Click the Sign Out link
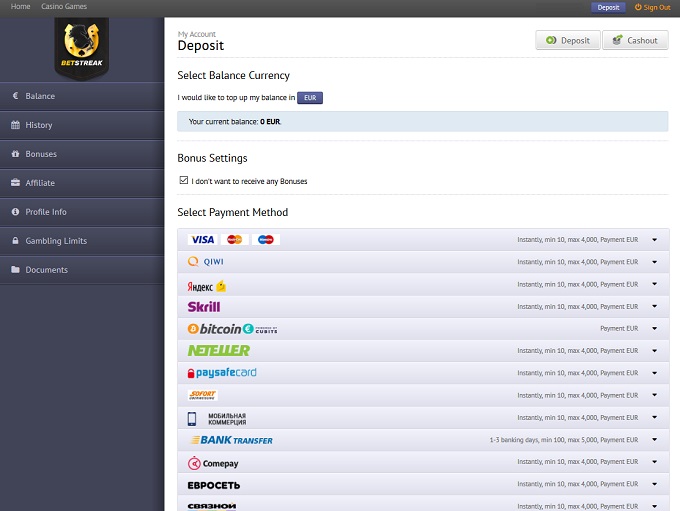680x511 pixels. [653, 7]
